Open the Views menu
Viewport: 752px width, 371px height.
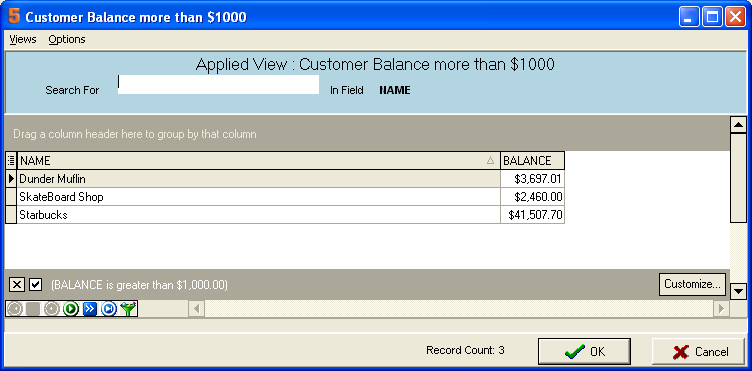pyautogui.click(x=23, y=39)
